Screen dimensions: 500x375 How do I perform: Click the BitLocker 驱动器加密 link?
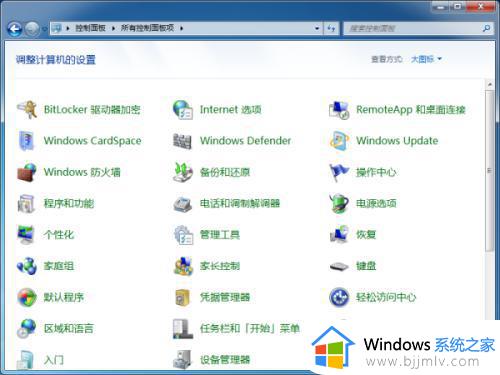92,109
